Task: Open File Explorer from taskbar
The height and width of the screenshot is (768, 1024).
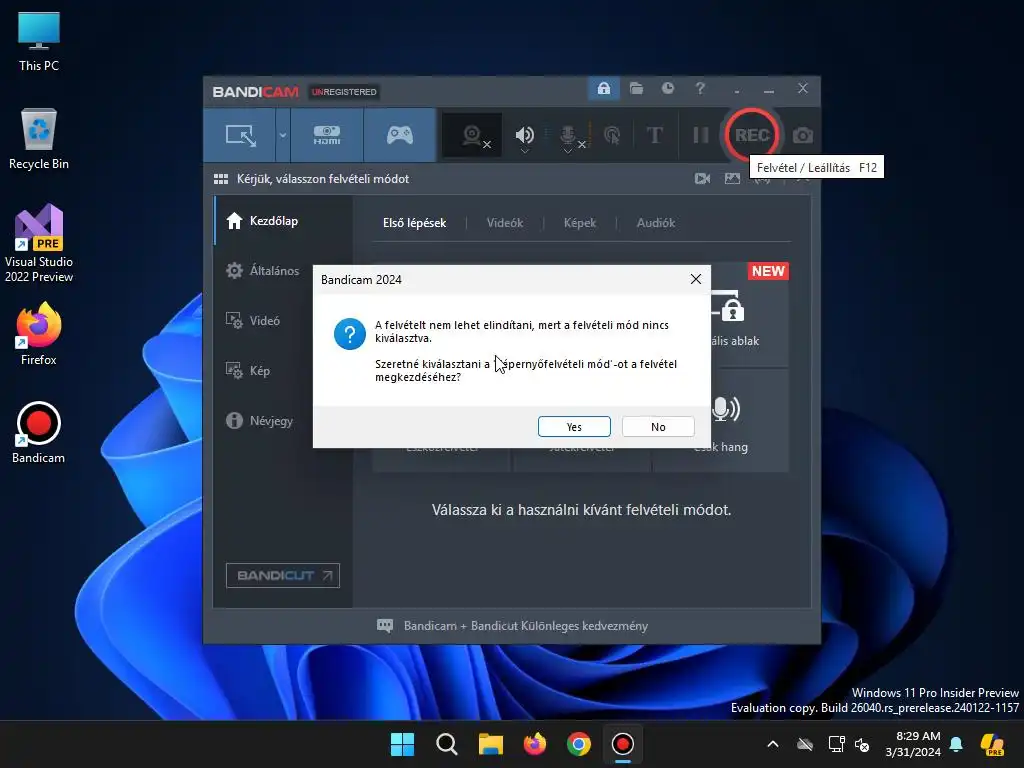Action: tap(490, 744)
